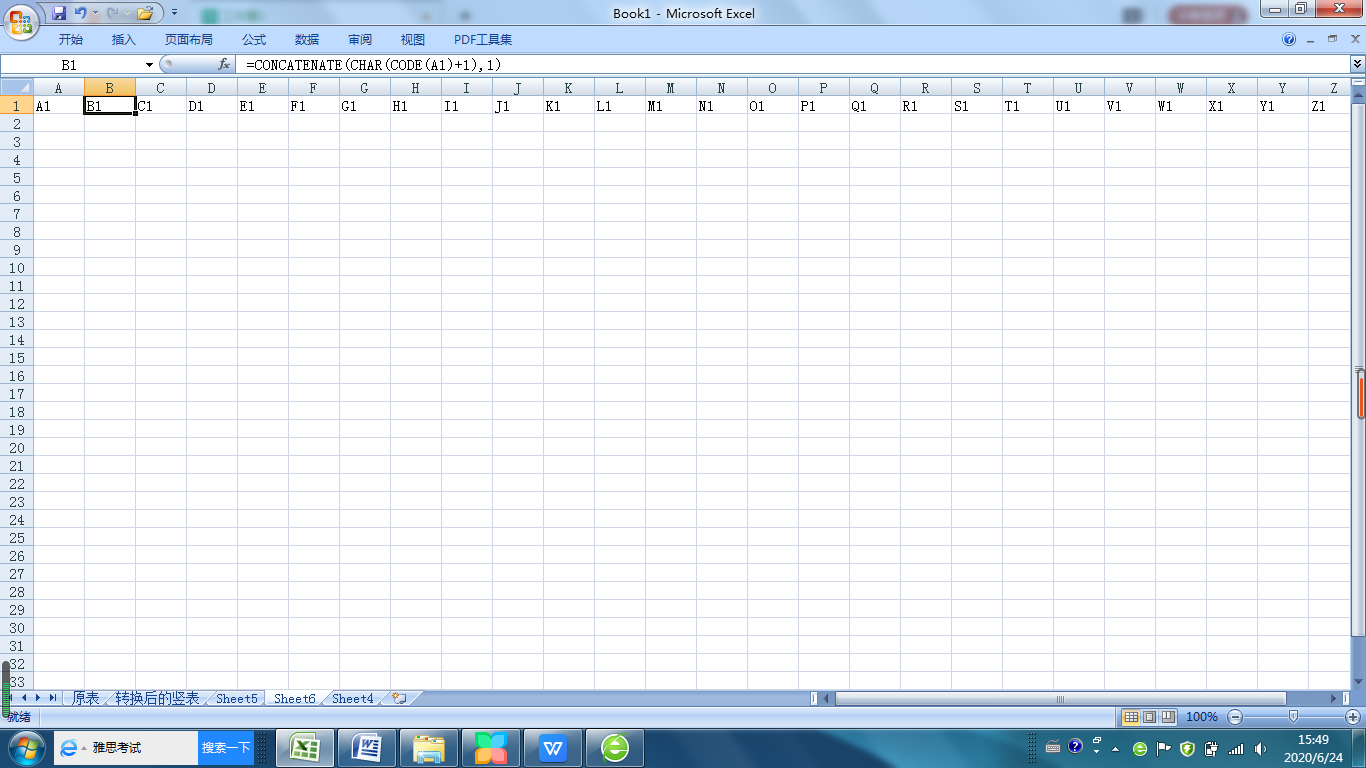
Task: Click the Open folder icon in Quick Access
Action: point(145,13)
